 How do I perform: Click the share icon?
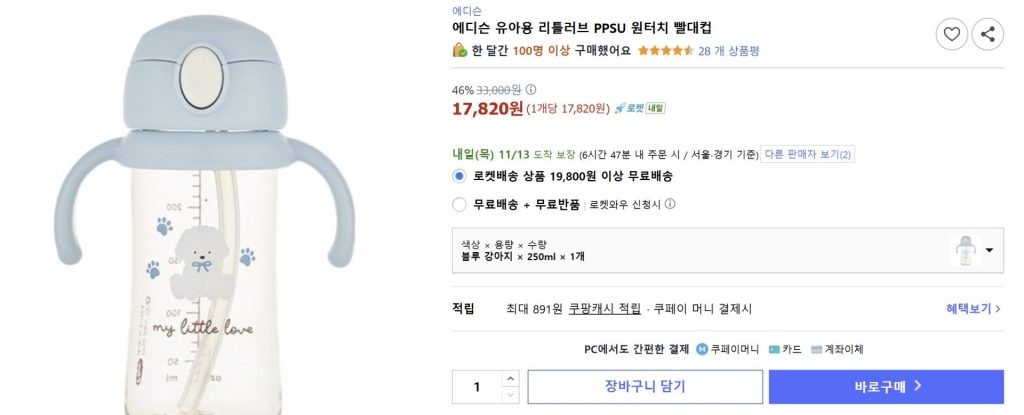987,35
